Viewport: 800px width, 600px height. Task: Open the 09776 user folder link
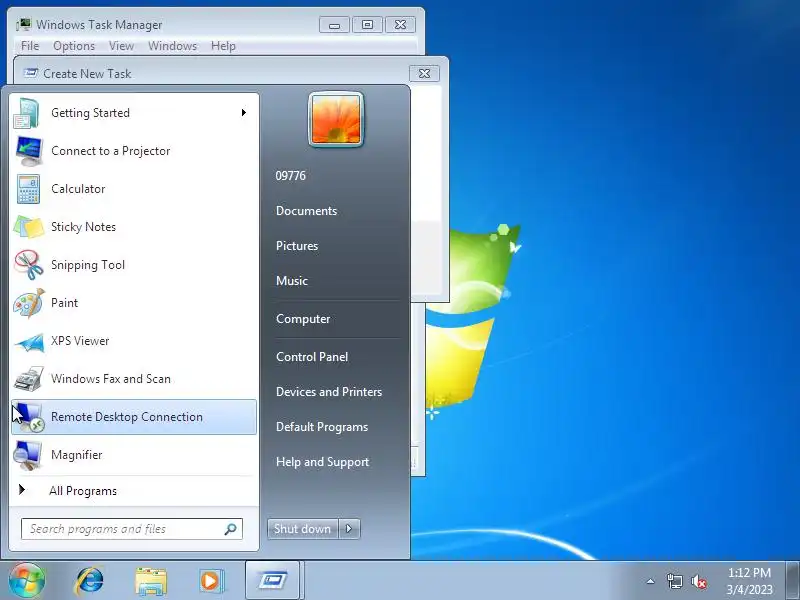(290, 176)
